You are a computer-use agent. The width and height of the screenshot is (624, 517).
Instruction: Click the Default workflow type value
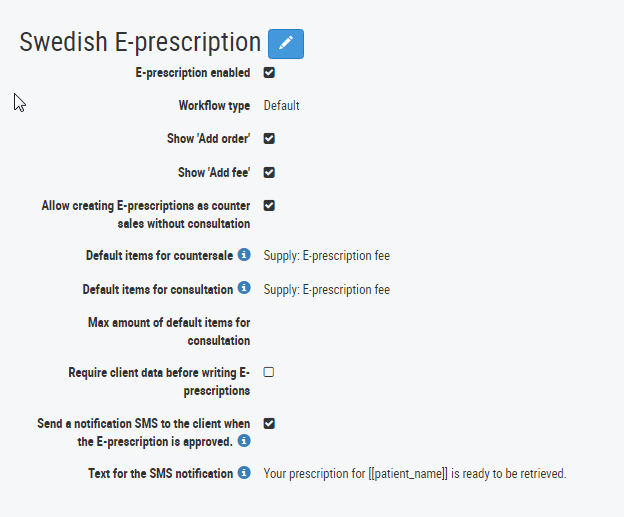(x=281, y=105)
